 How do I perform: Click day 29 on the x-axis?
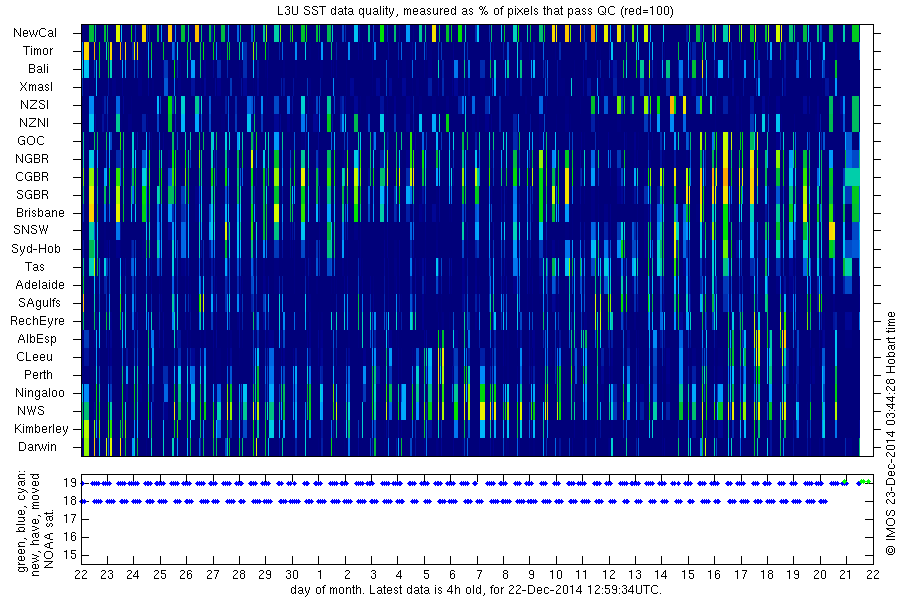pos(265,574)
